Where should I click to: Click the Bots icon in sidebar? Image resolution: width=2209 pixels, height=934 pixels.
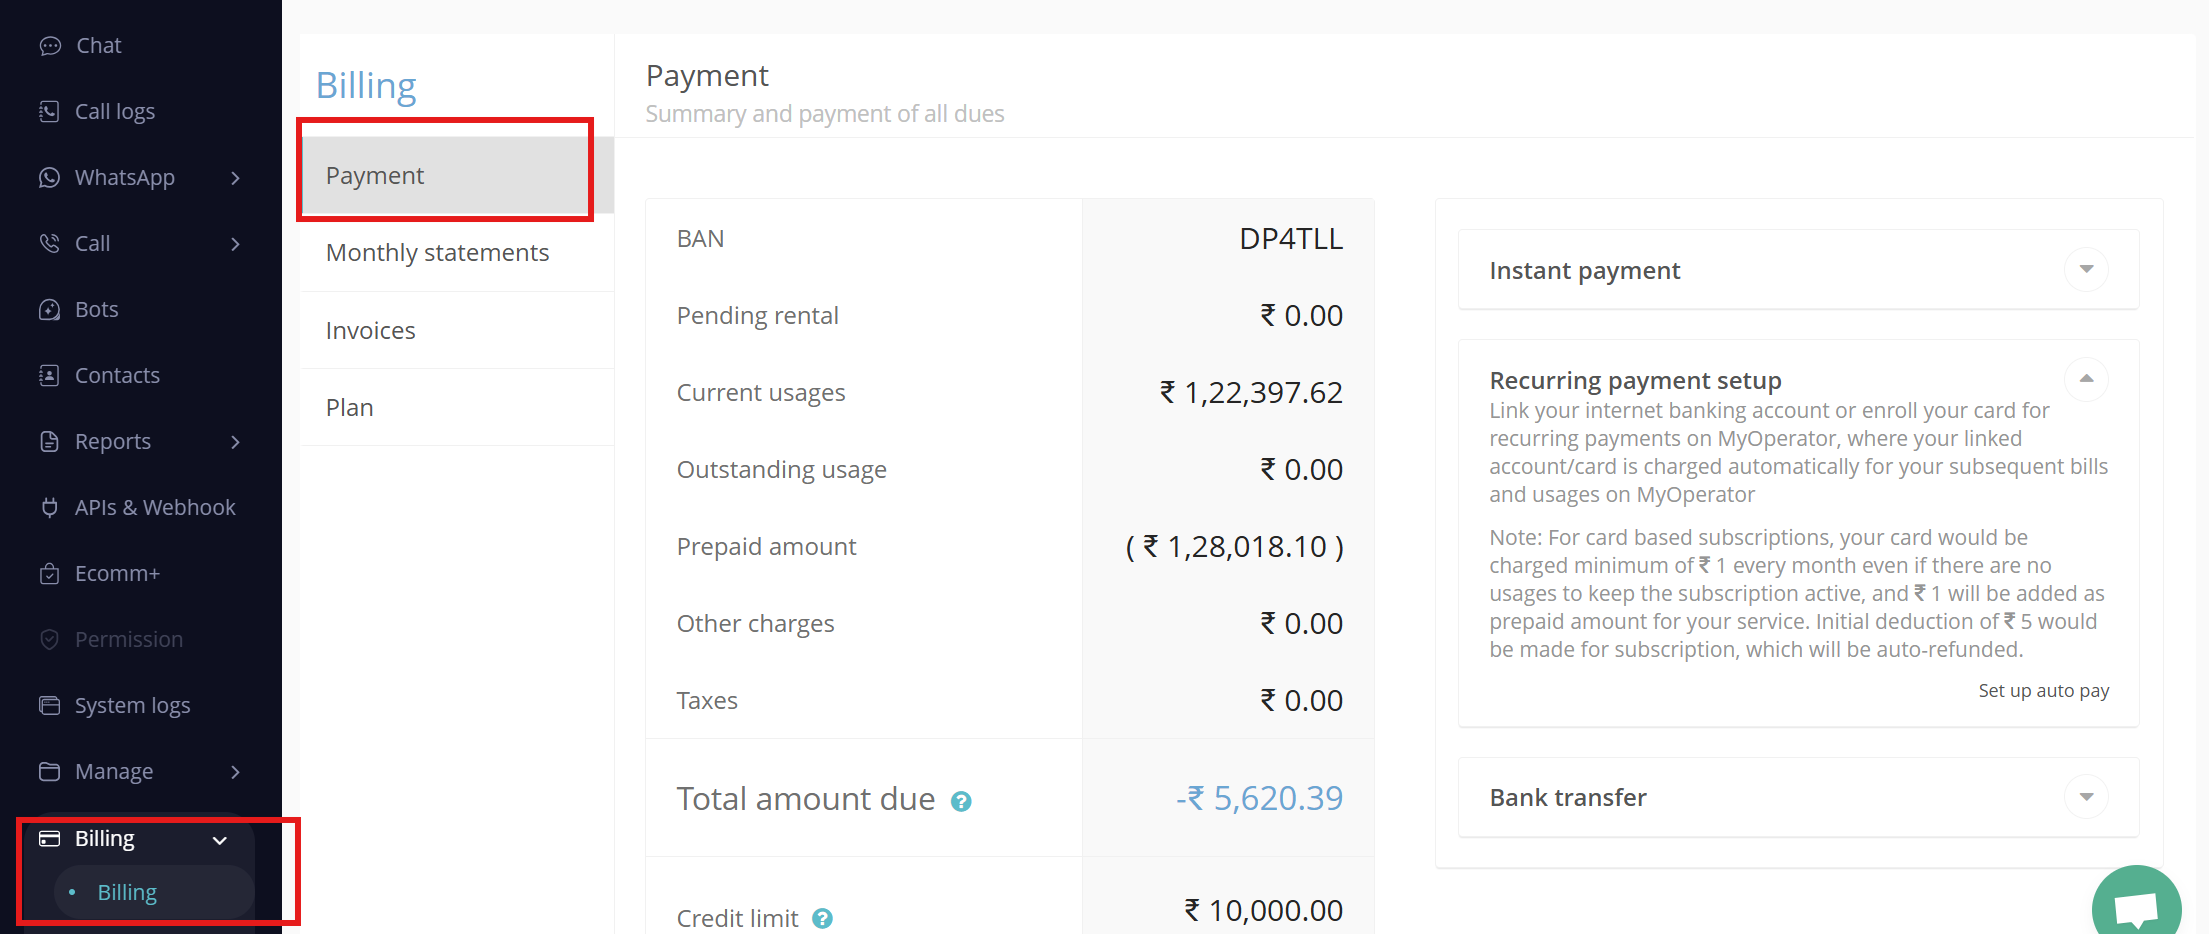49,309
